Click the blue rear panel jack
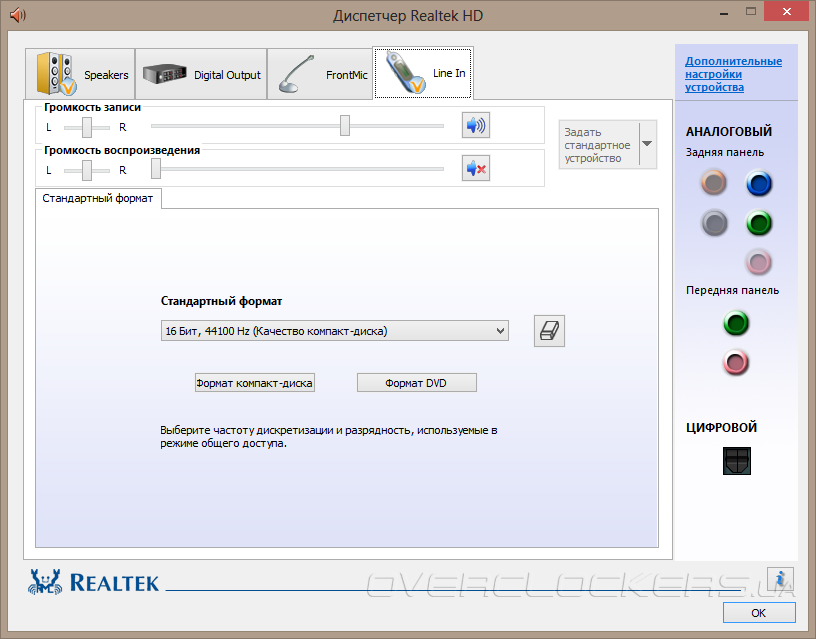 (x=759, y=183)
